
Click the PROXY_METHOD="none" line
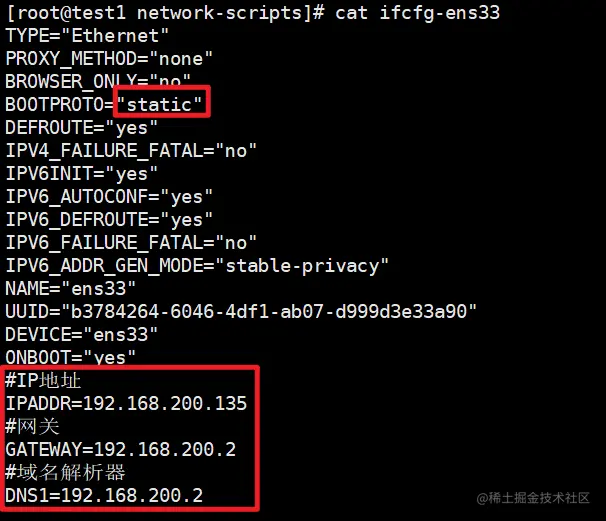tap(109, 59)
